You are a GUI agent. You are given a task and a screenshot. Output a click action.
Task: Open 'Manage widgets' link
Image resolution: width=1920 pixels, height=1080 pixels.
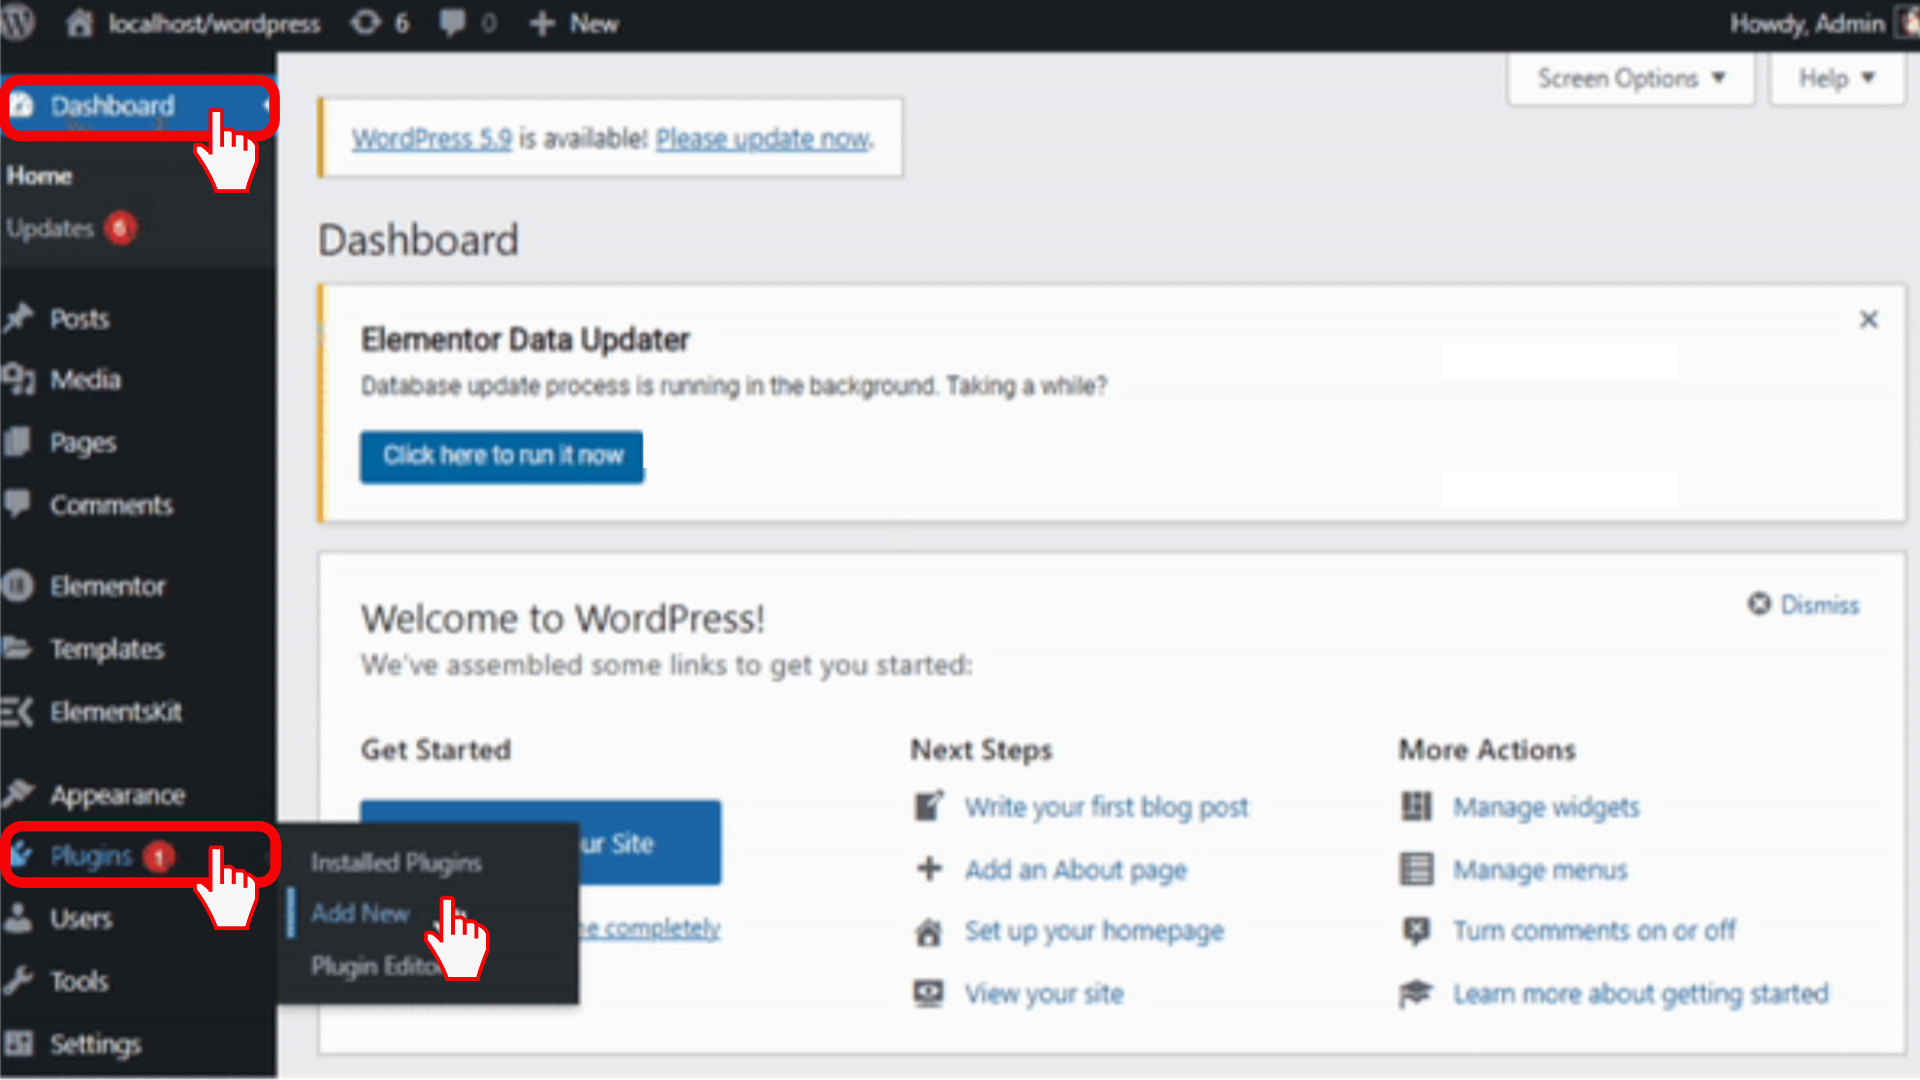coord(1546,806)
